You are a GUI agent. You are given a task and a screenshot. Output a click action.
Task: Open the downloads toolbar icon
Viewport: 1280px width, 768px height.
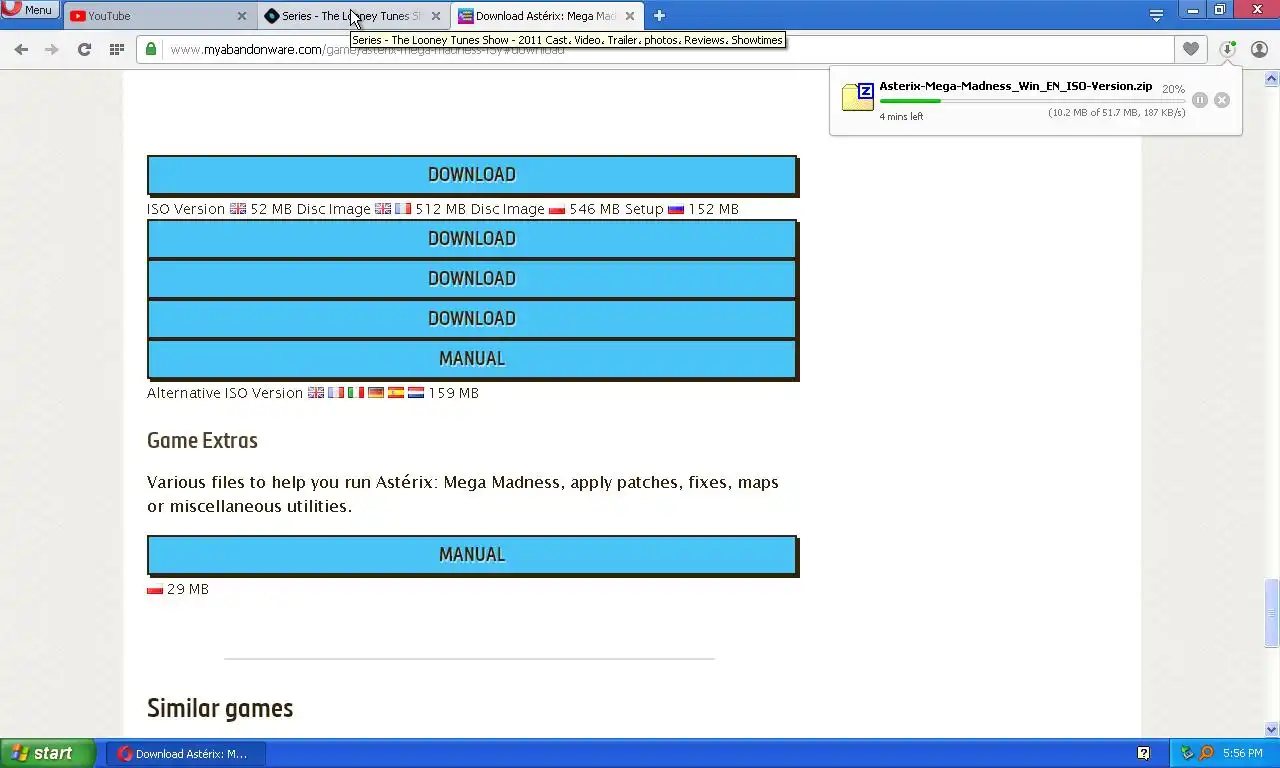click(x=1228, y=49)
